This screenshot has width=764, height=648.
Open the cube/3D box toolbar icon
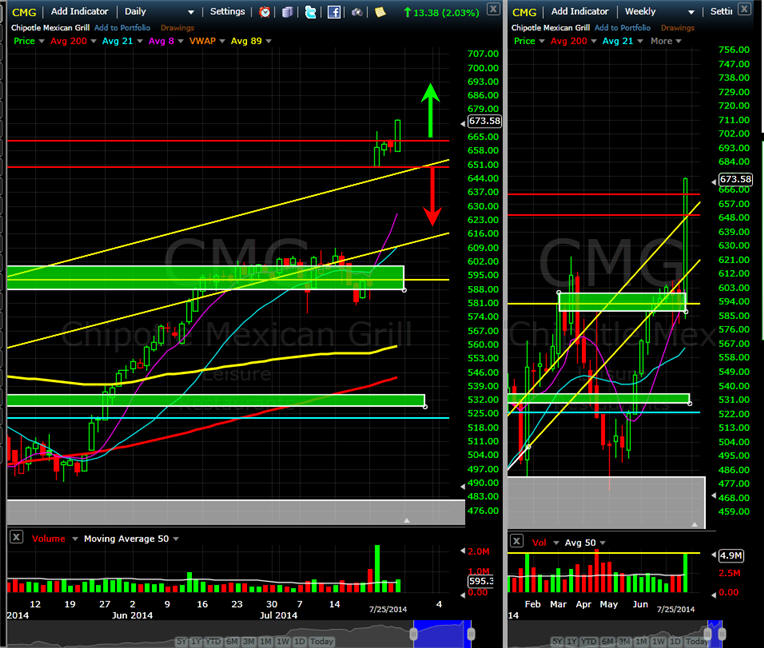pyautogui.click(x=287, y=12)
